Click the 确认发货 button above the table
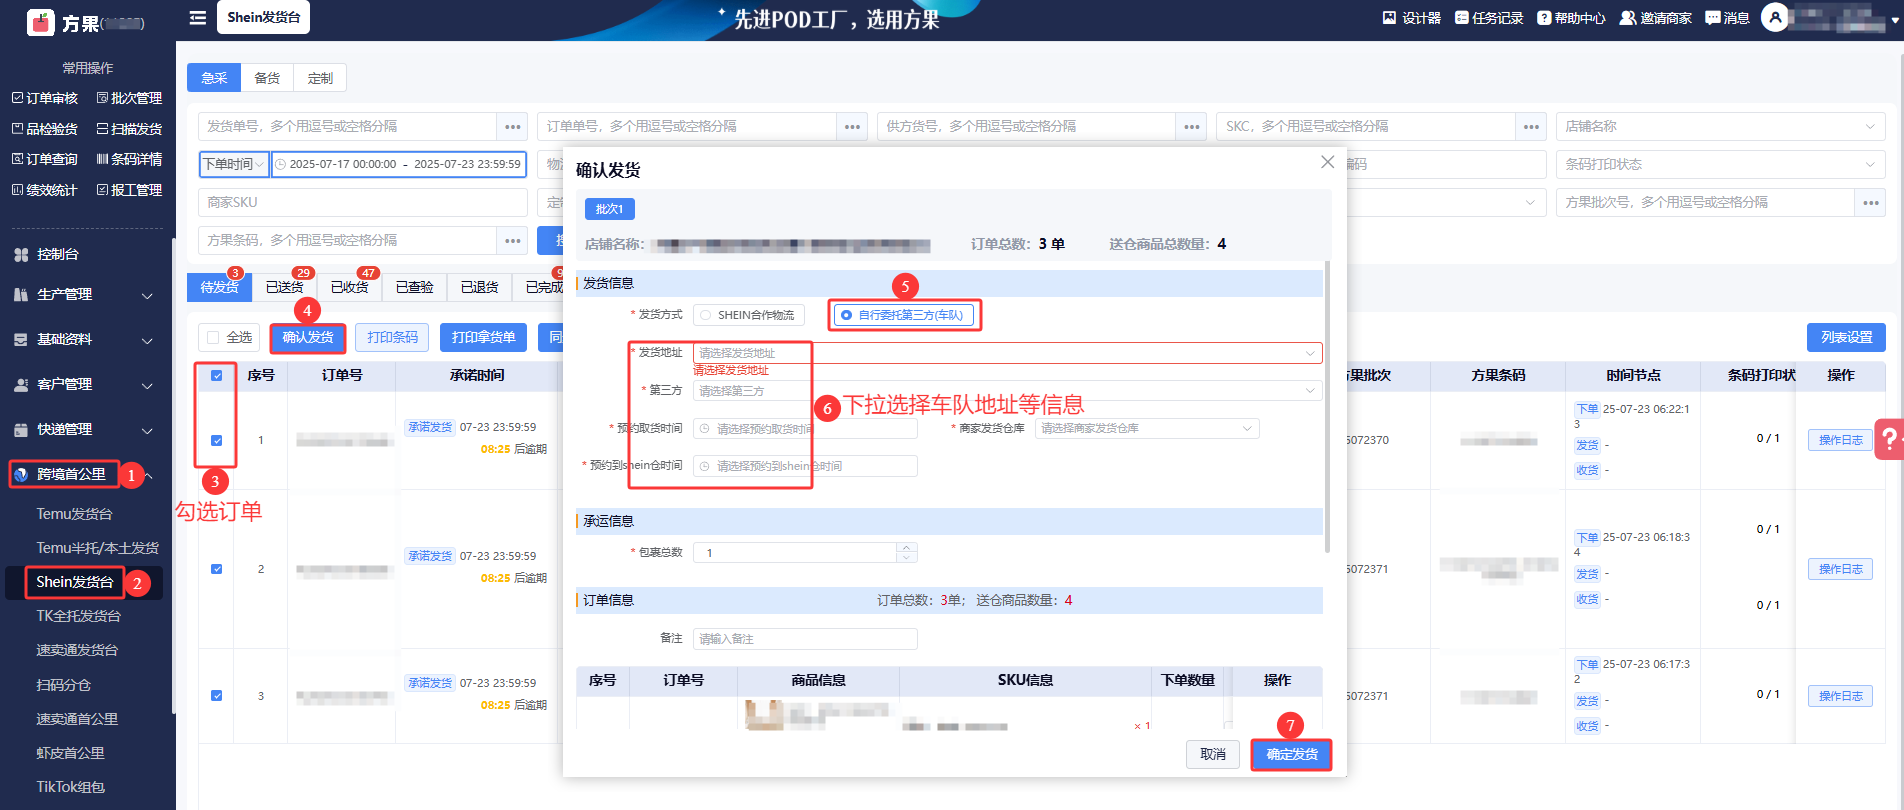1904x810 pixels. click(x=308, y=338)
